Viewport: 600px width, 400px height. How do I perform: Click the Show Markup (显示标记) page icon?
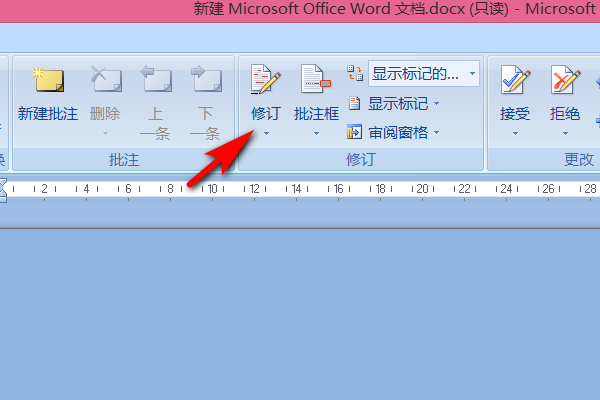click(x=355, y=103)
